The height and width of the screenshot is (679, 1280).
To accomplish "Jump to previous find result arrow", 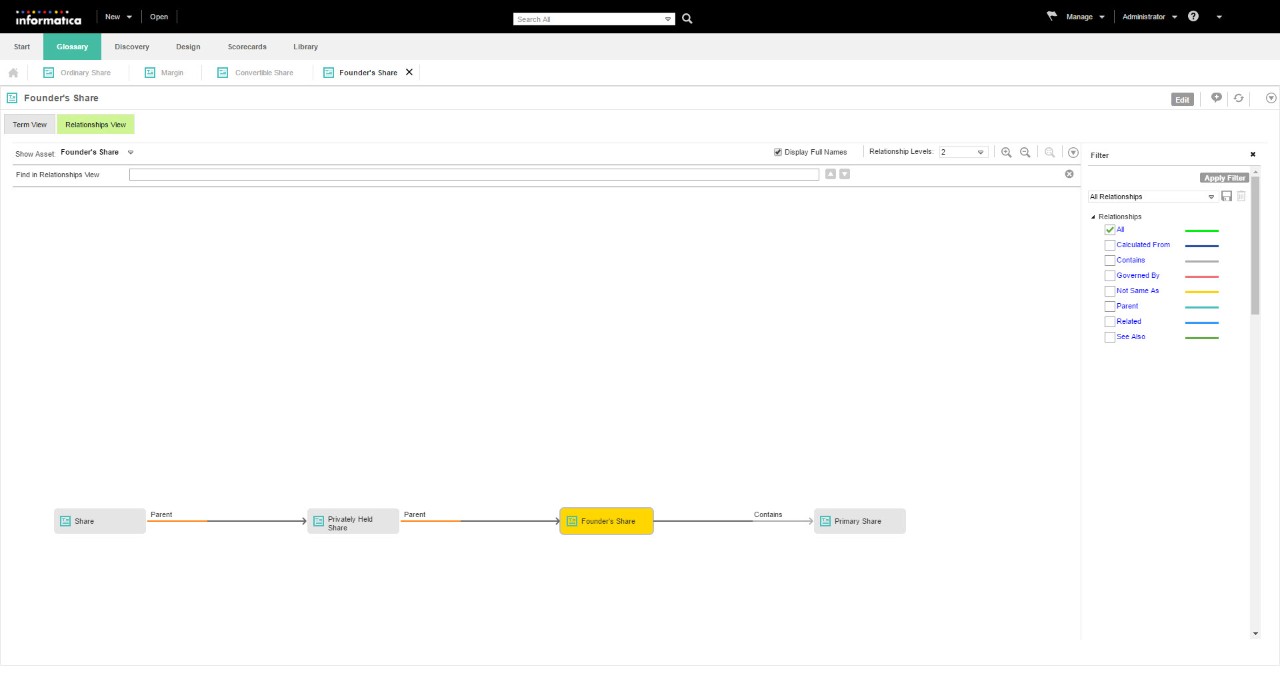I will (830, 174).
